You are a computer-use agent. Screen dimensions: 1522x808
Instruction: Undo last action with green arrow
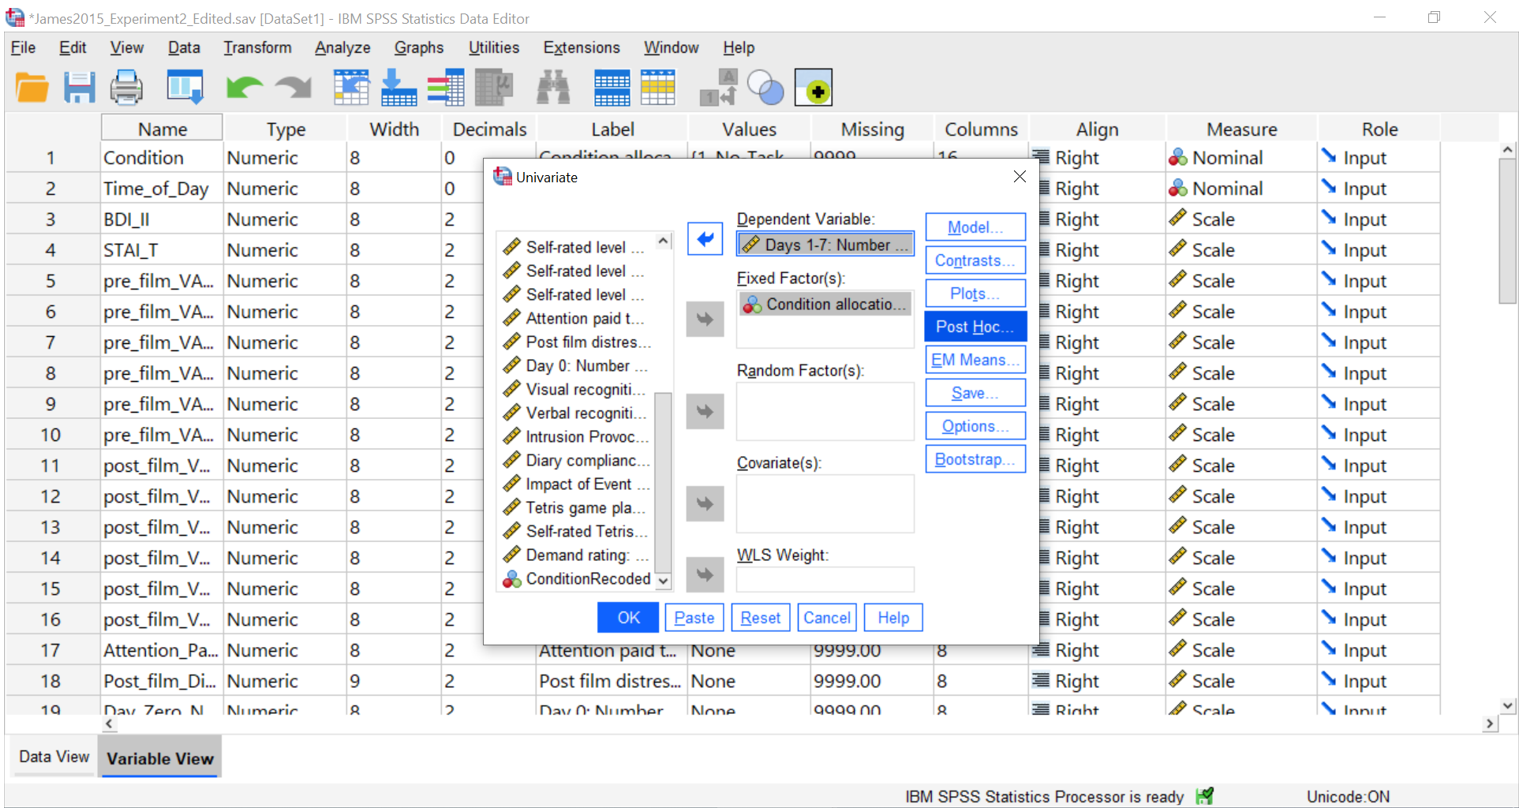coord(244,88)
